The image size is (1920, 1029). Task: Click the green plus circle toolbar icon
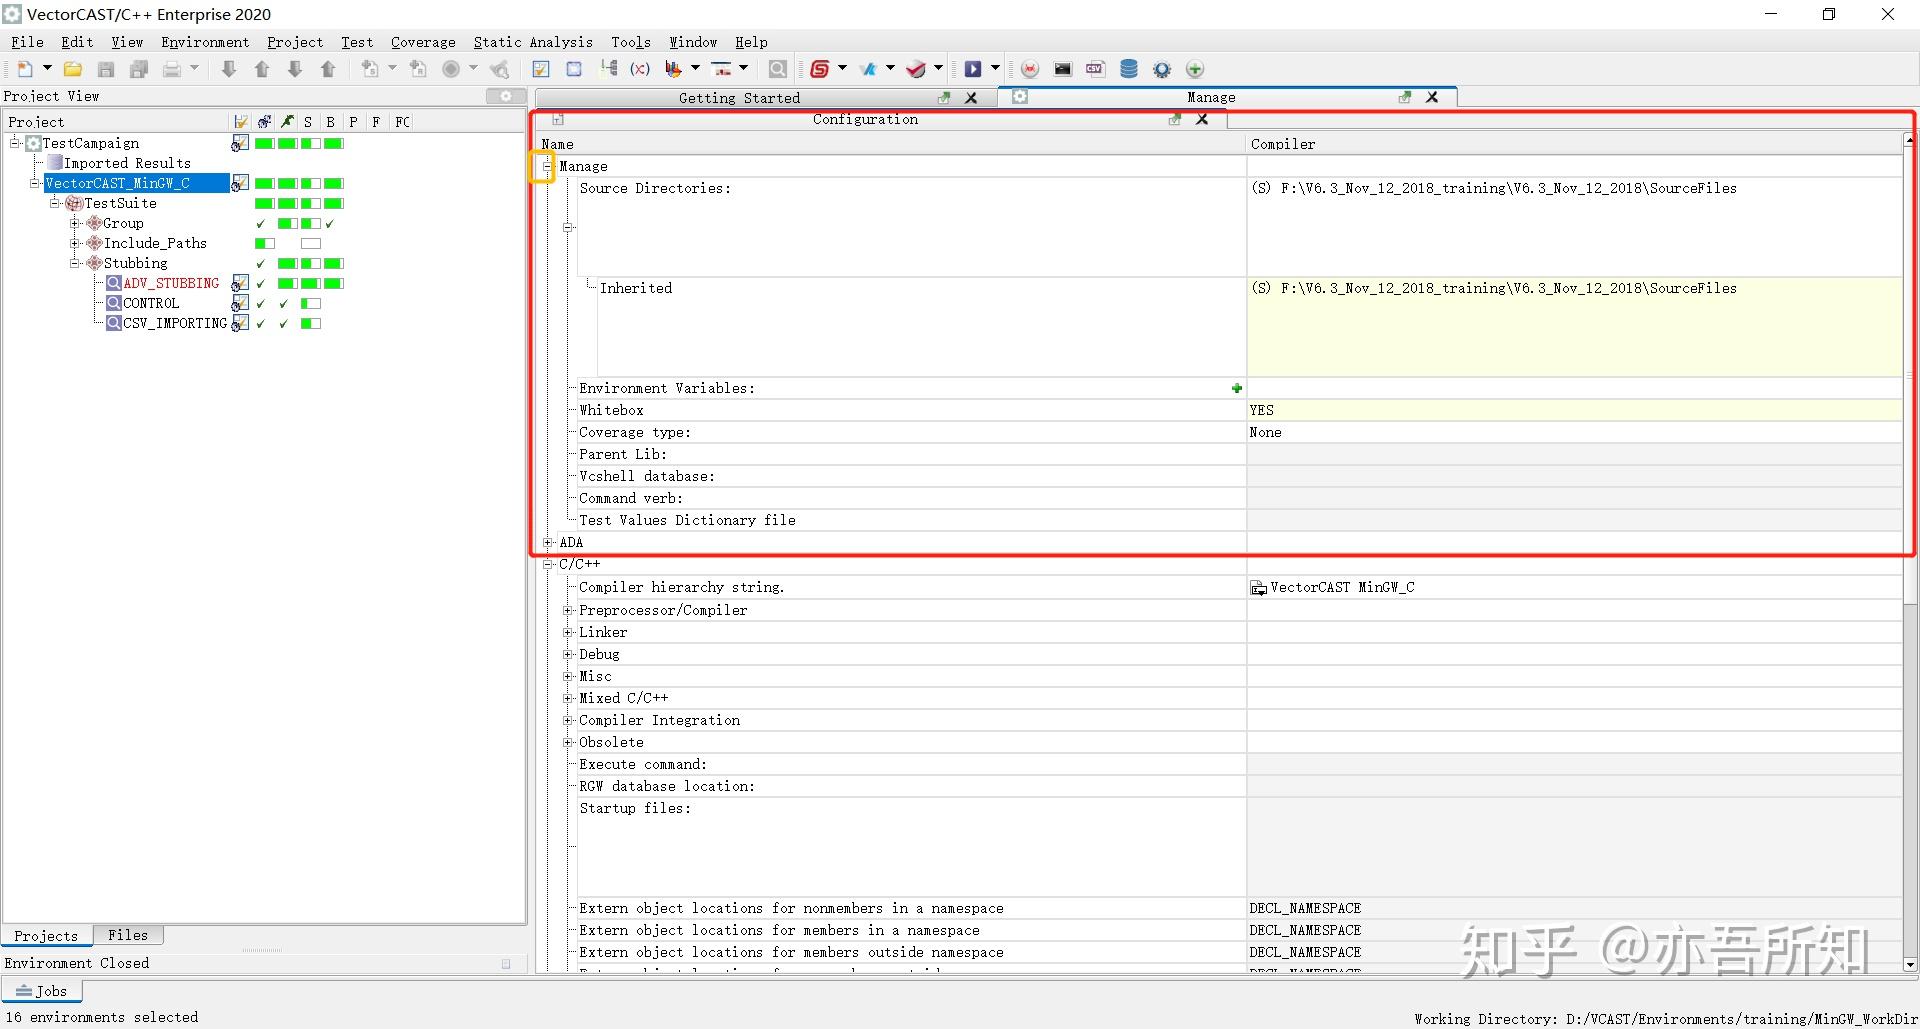click(1194, 69)
